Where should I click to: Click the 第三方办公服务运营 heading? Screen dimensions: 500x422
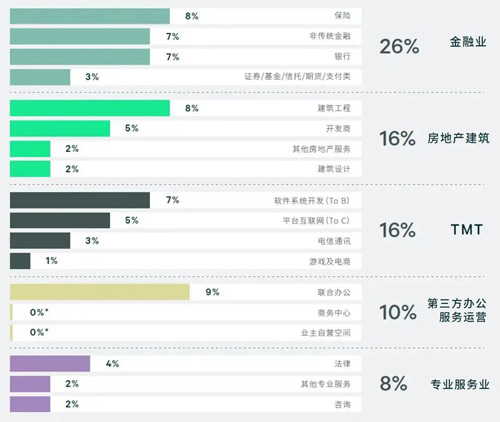457,310
